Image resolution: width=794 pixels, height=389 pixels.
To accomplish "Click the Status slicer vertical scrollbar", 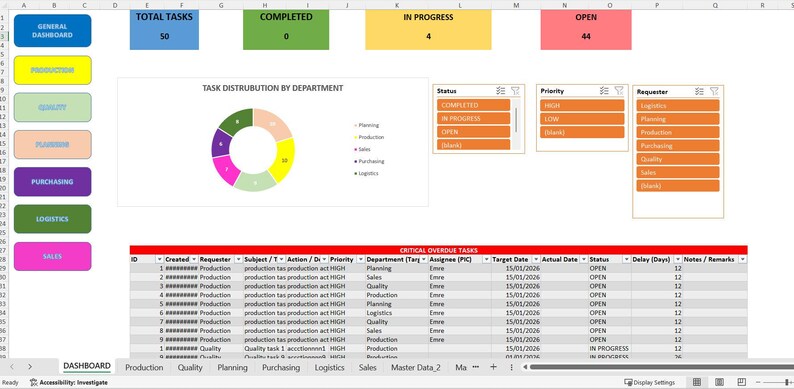I will (x=516, y=120).
